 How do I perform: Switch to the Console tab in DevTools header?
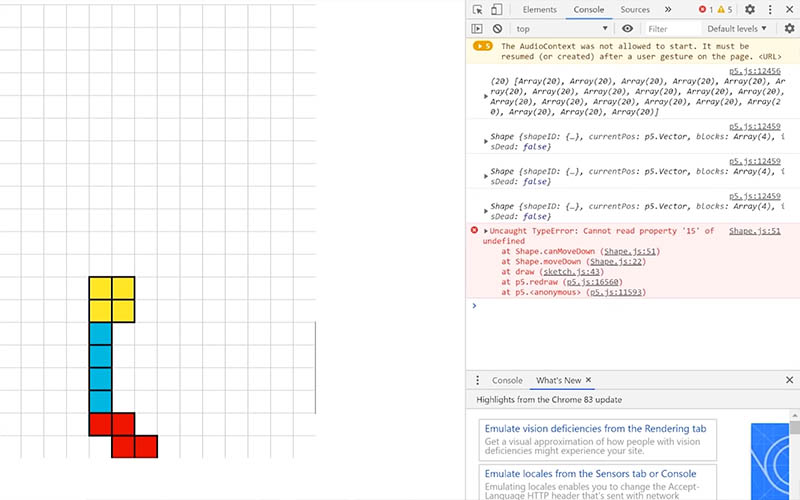(x=588, y=10)
